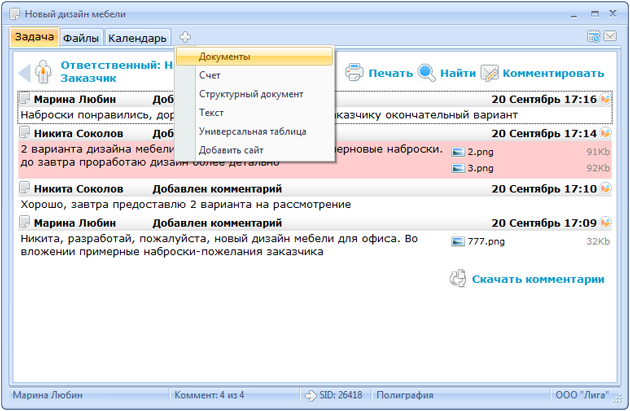630x411 pixels.
Task: Click date 20 Сентябрь 17:16
Action: point(544,99)
